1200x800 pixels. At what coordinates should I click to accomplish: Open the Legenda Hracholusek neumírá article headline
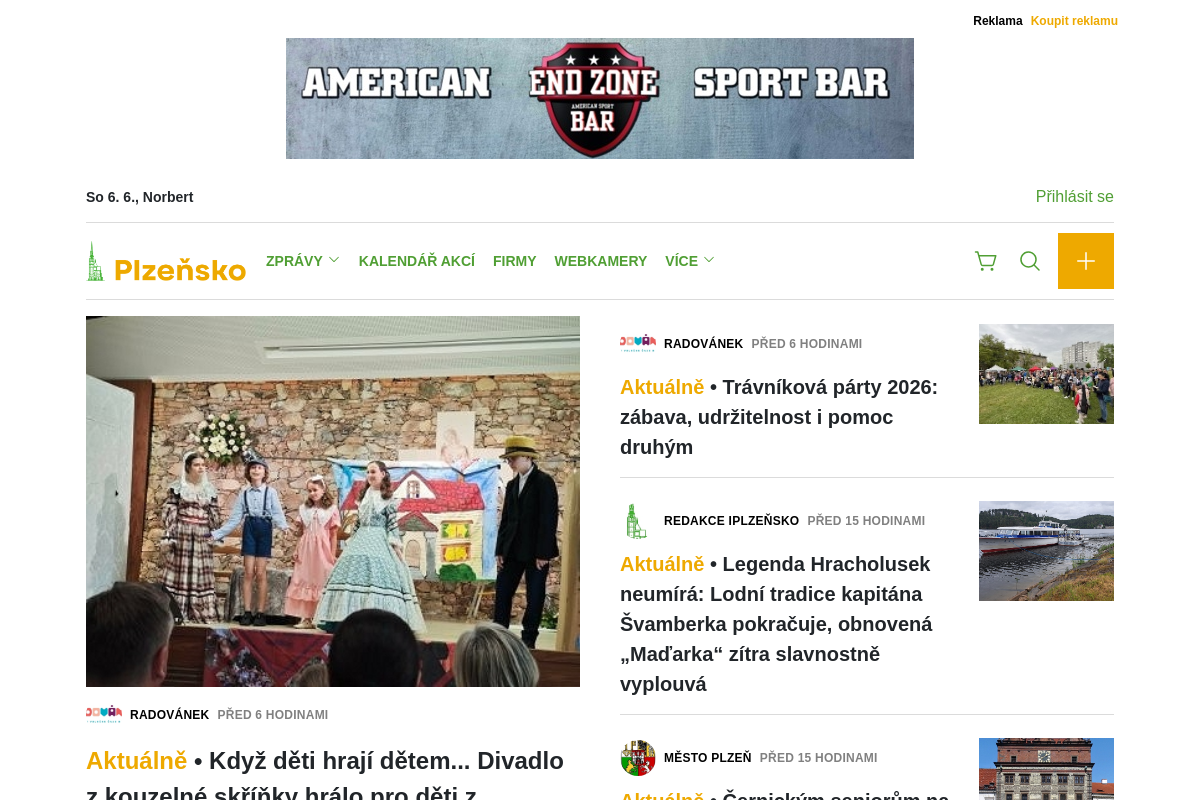tap(776, 624)
